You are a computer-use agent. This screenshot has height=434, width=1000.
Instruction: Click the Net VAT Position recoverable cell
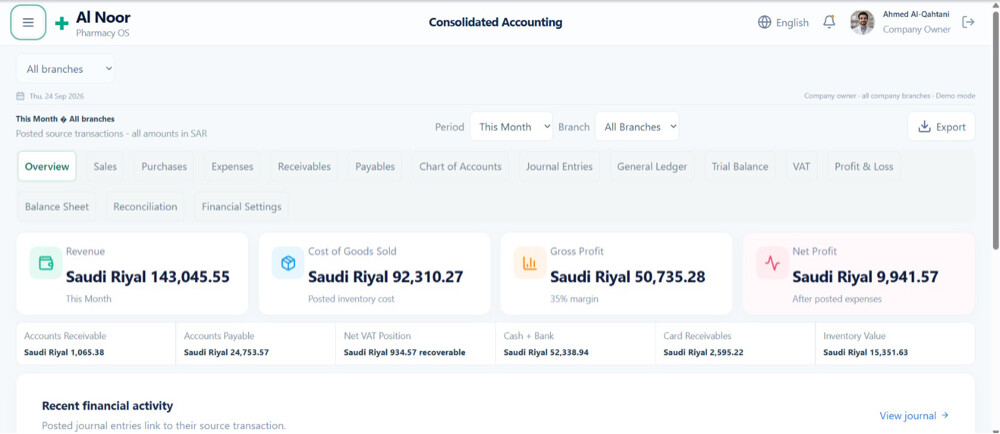click(416, 344)
